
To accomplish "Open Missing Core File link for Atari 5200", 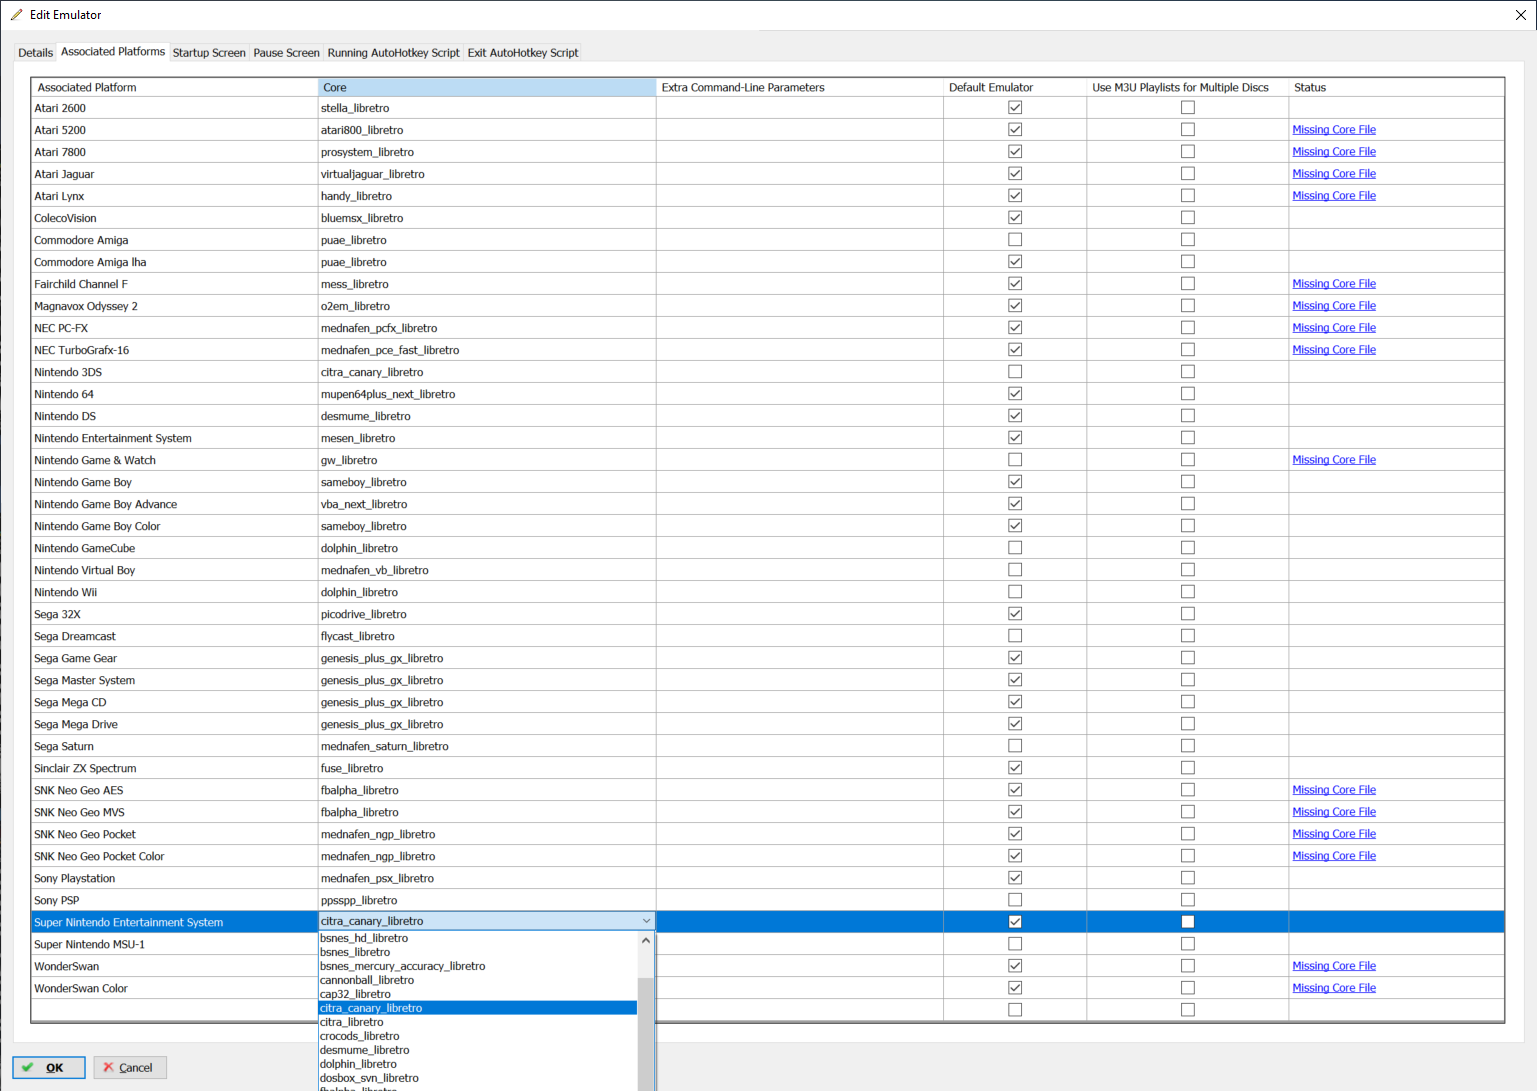I will (x=1334, y=130).
